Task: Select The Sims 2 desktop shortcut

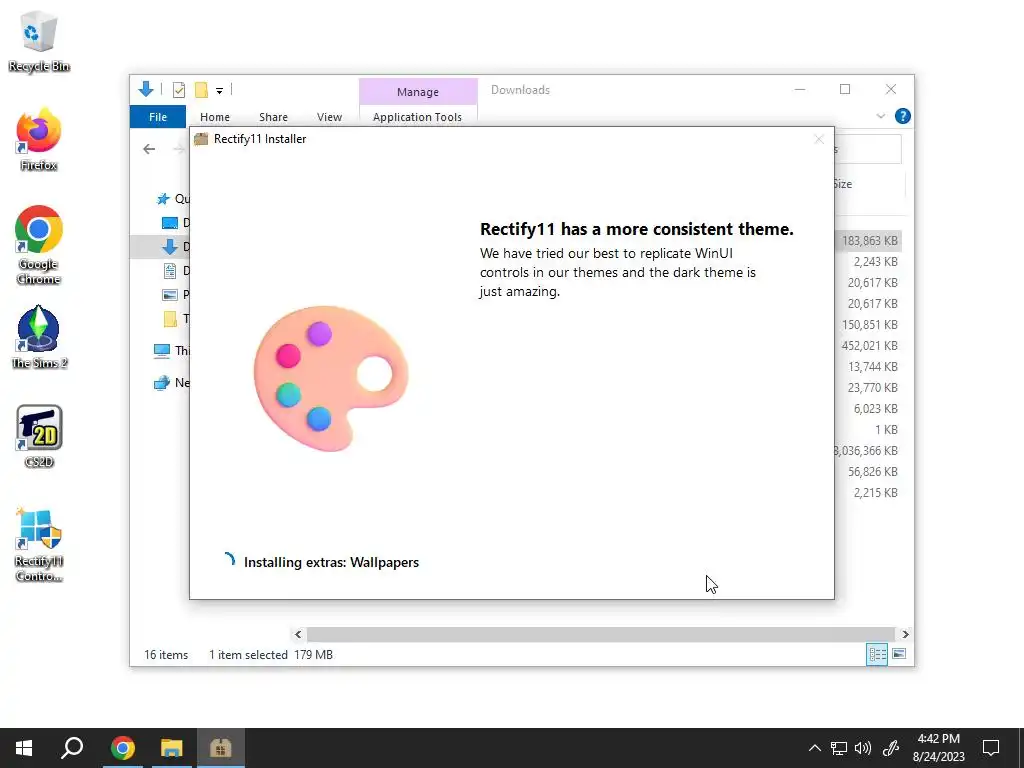Action: pos(39,337)
